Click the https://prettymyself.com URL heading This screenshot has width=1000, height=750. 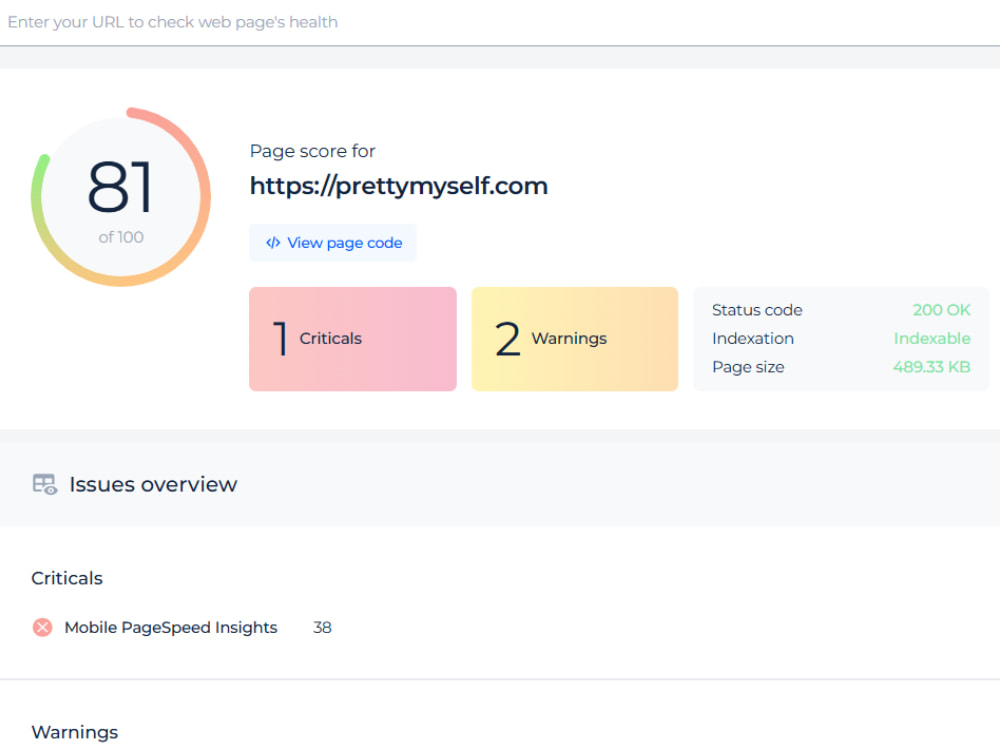(399, 186)
